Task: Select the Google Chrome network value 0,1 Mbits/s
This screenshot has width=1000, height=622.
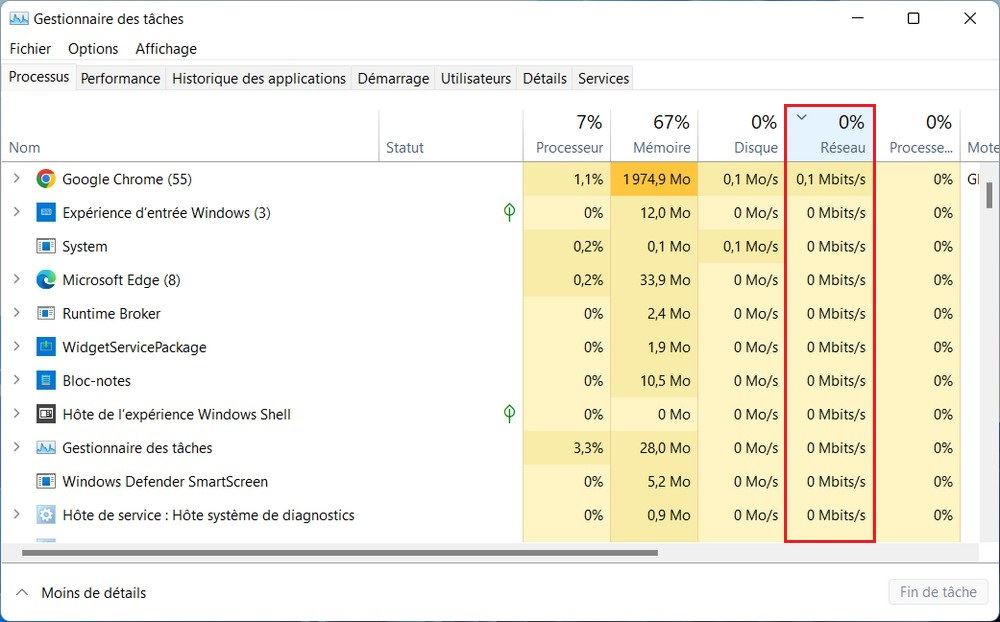Action: point(831,179)
